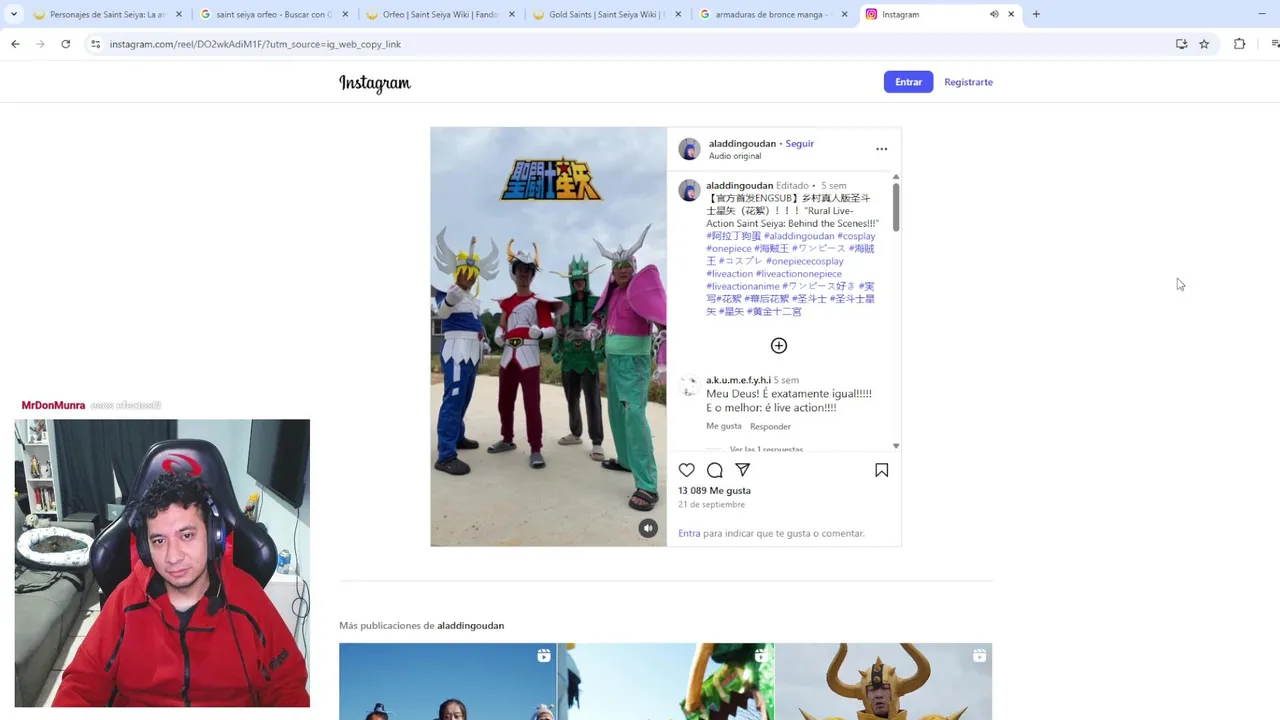Click Audio original link

coord(735,156)
